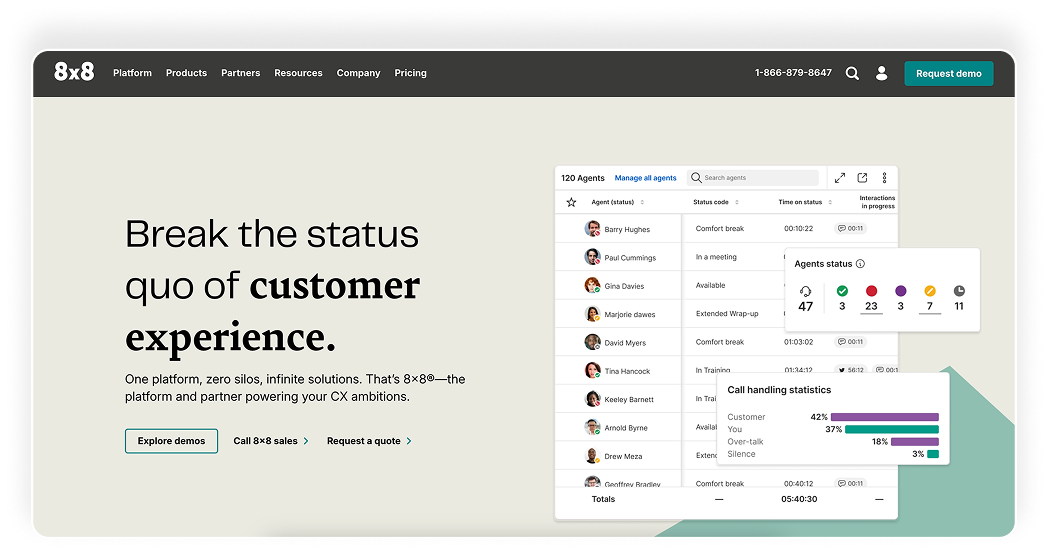
Task: Click the Customer 42% purple bar
Action: click(885, 417)
